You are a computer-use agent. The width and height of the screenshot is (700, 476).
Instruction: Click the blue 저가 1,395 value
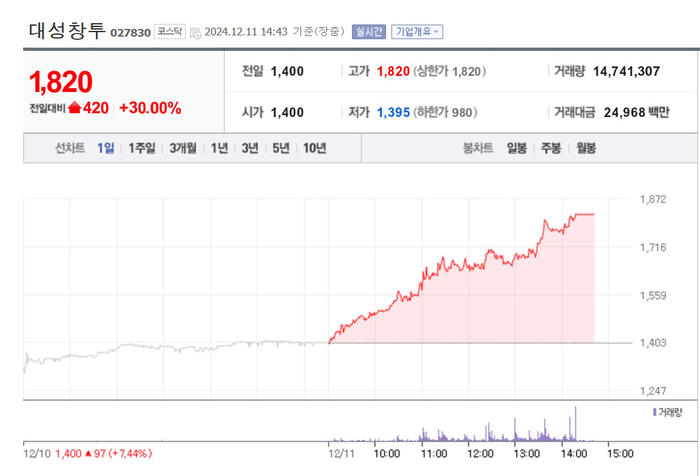pos(393,112)
